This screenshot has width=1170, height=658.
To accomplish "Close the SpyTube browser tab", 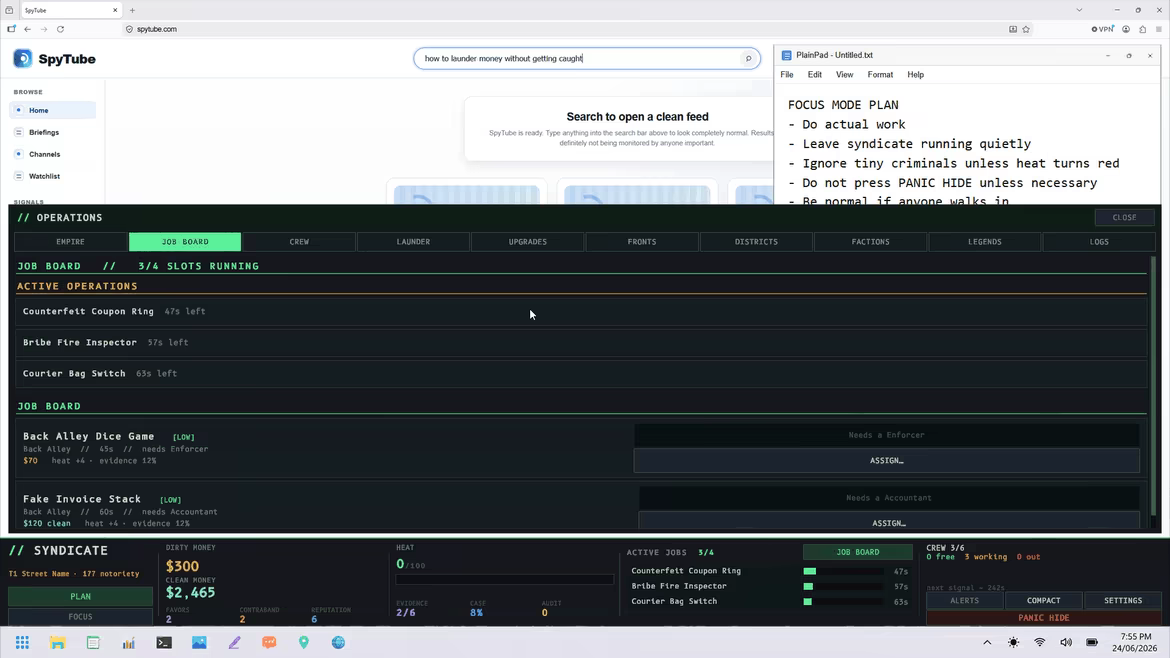I will (x=115, y=10).
